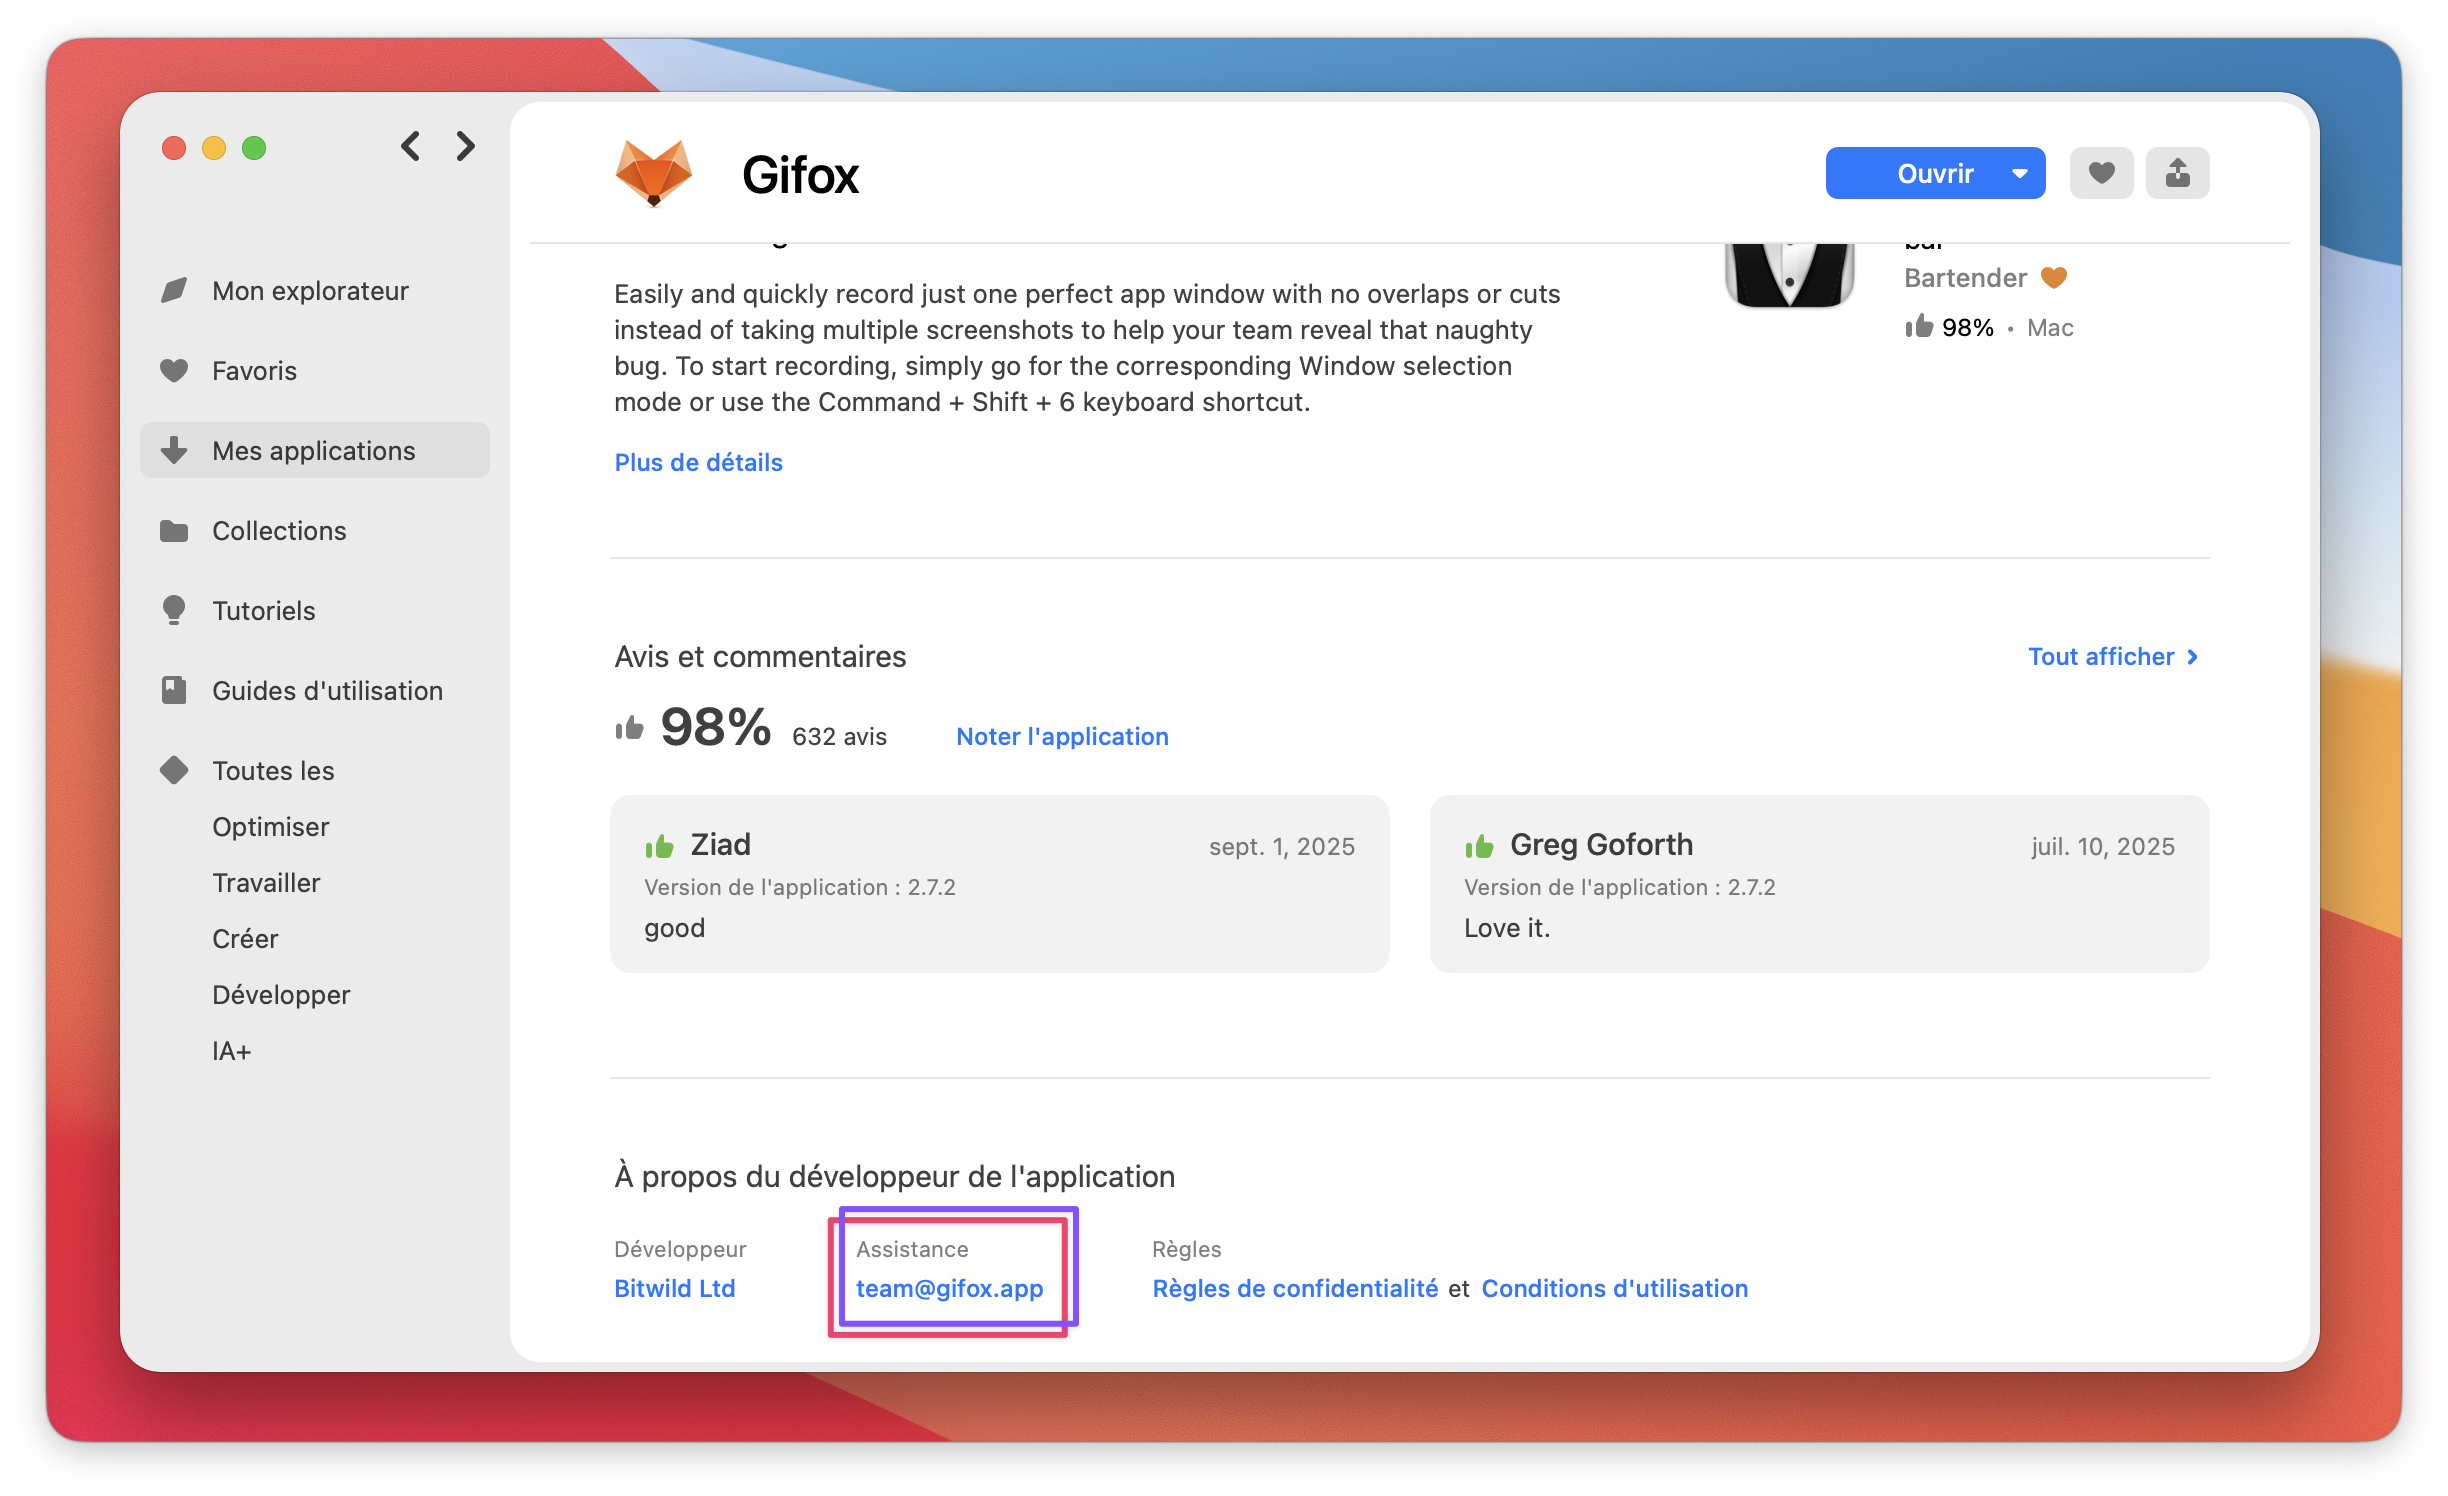Go forward with the right arrow
The image size is (2448, 1496).
[465, 147]
